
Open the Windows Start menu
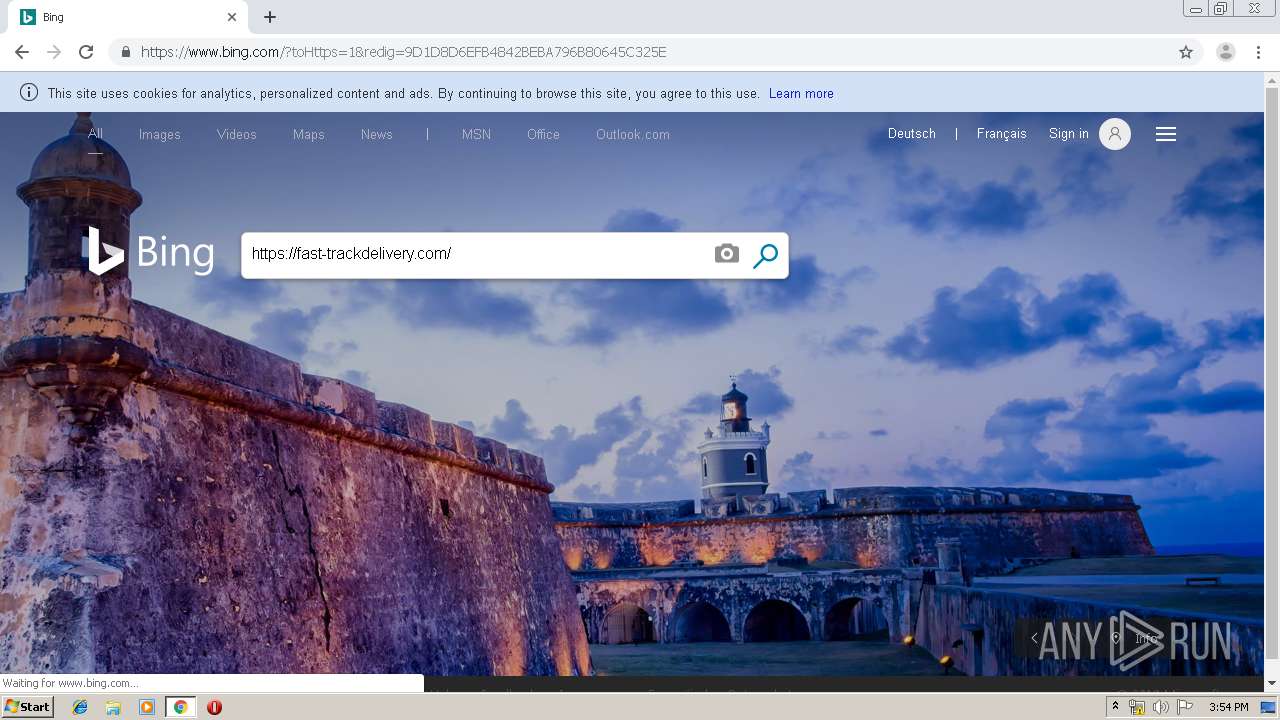(x=28, y=707)
